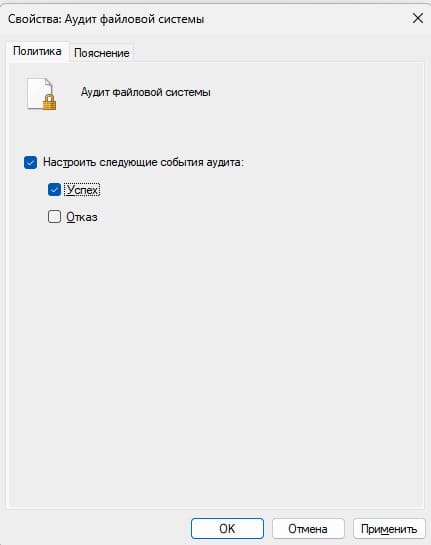Click the Успех label text
Viewport: 431px width, 545px height.
82,190
